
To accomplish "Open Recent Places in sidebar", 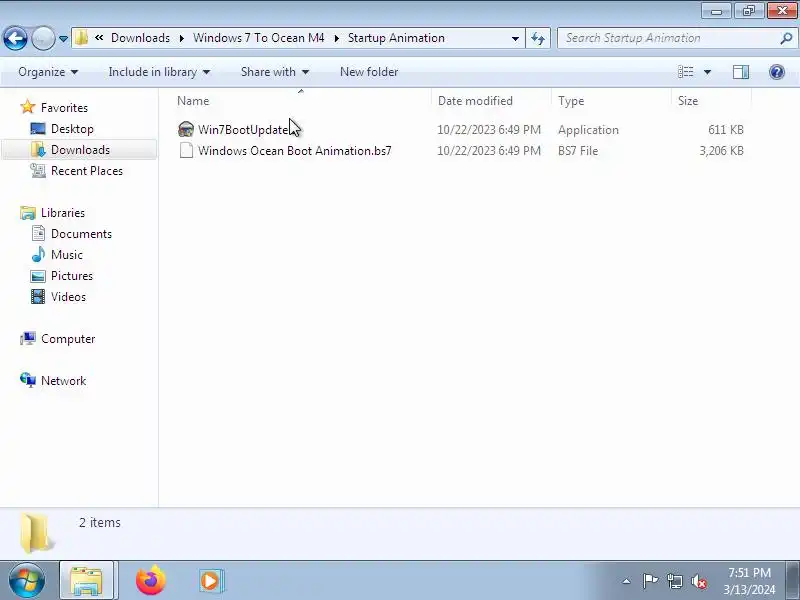I will pyautogui.click(x=87, y=170).
